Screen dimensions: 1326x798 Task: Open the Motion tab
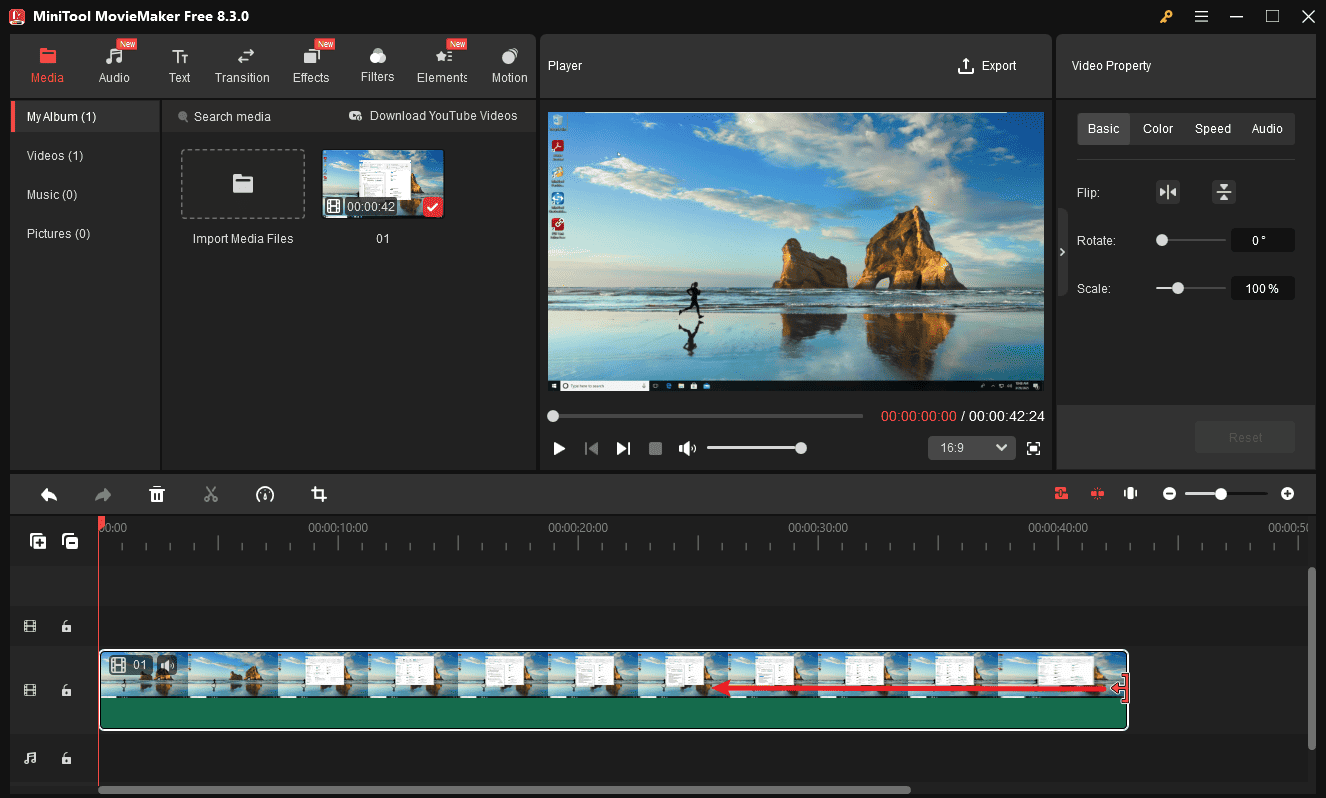pos(509,65)
